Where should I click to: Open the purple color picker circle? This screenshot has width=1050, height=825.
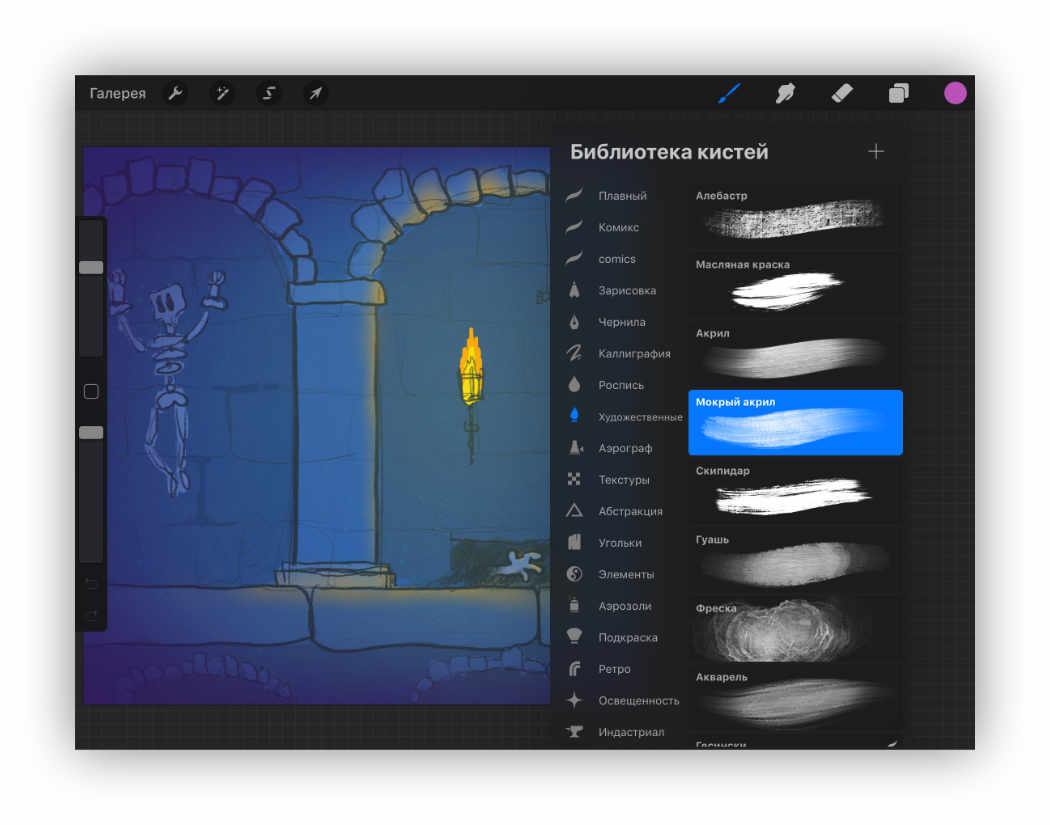pos(955,93)
